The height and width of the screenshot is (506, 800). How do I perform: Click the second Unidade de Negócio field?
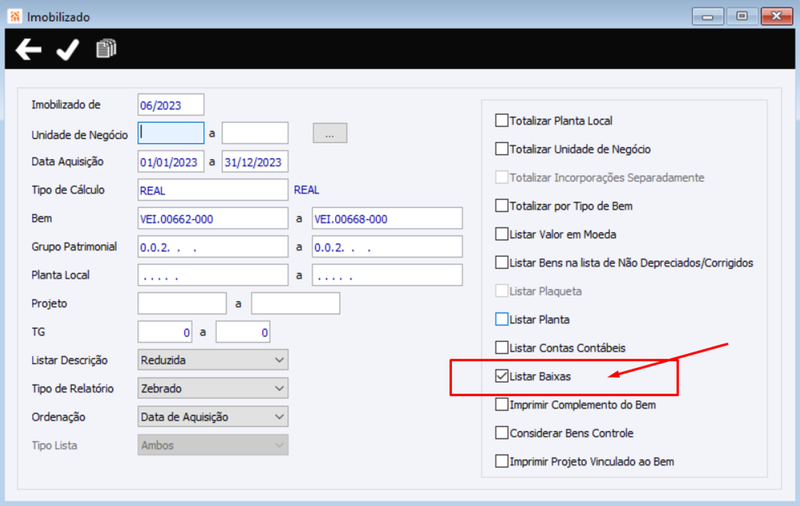255,133
